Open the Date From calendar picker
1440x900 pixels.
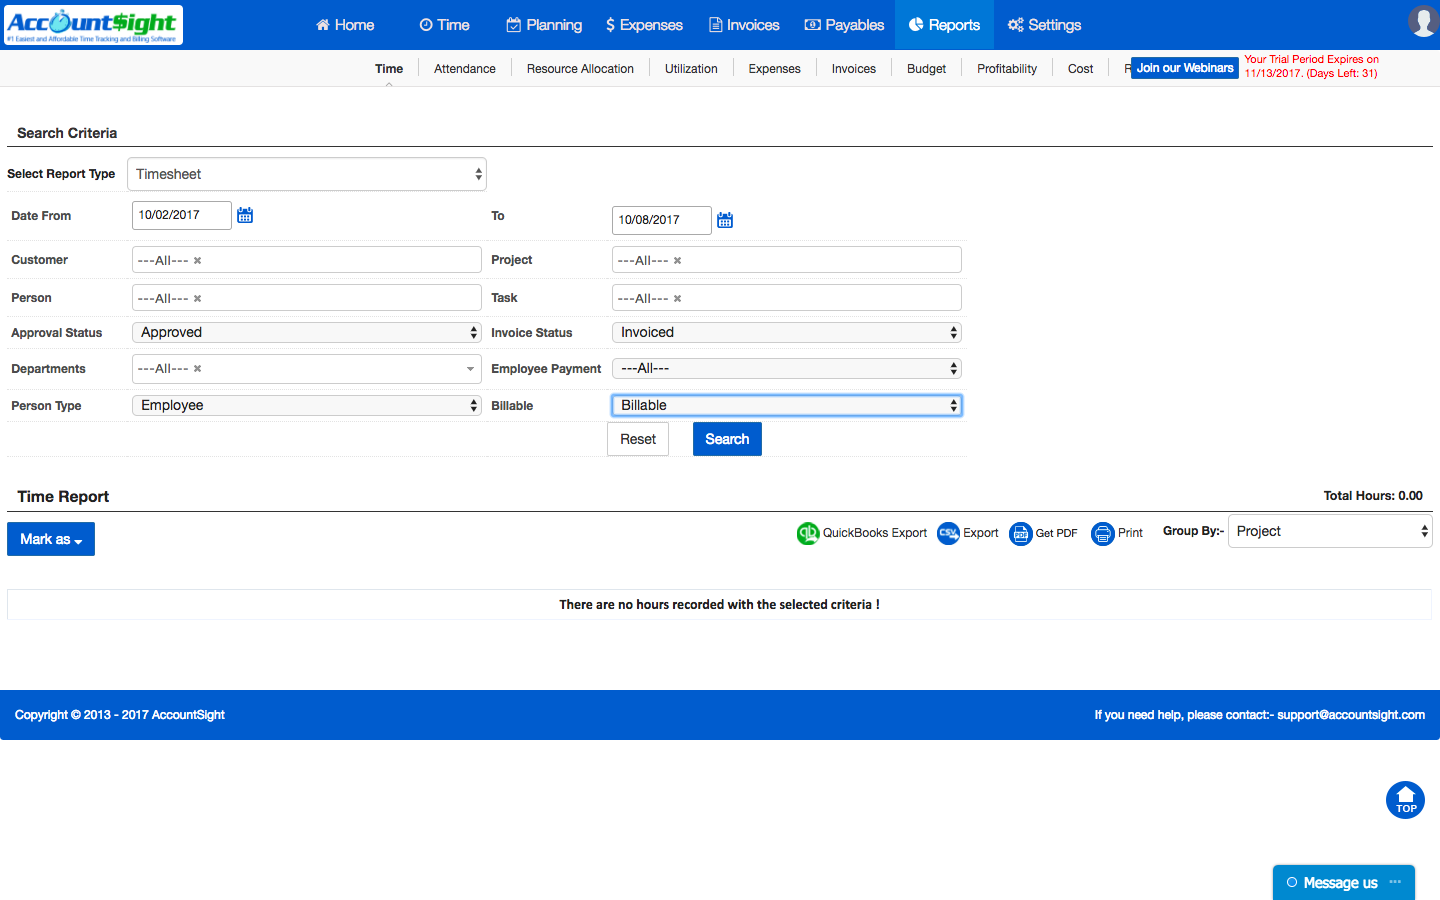245,214
